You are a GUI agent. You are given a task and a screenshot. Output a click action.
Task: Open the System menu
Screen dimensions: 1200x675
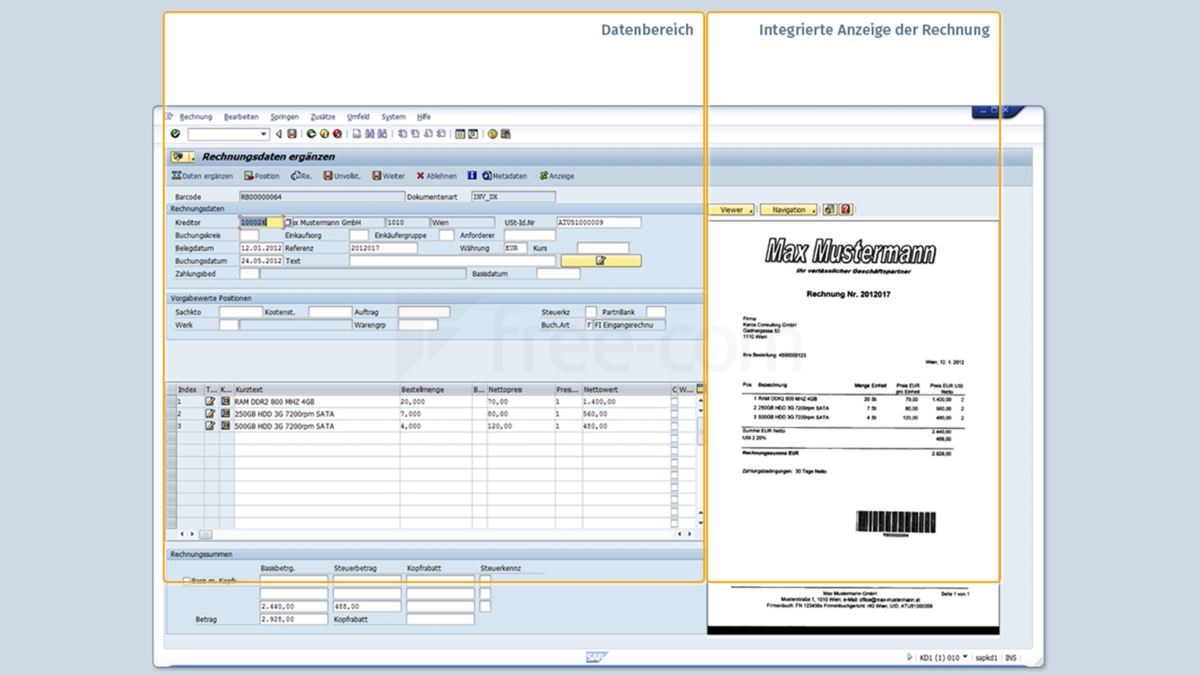point(393,117)
